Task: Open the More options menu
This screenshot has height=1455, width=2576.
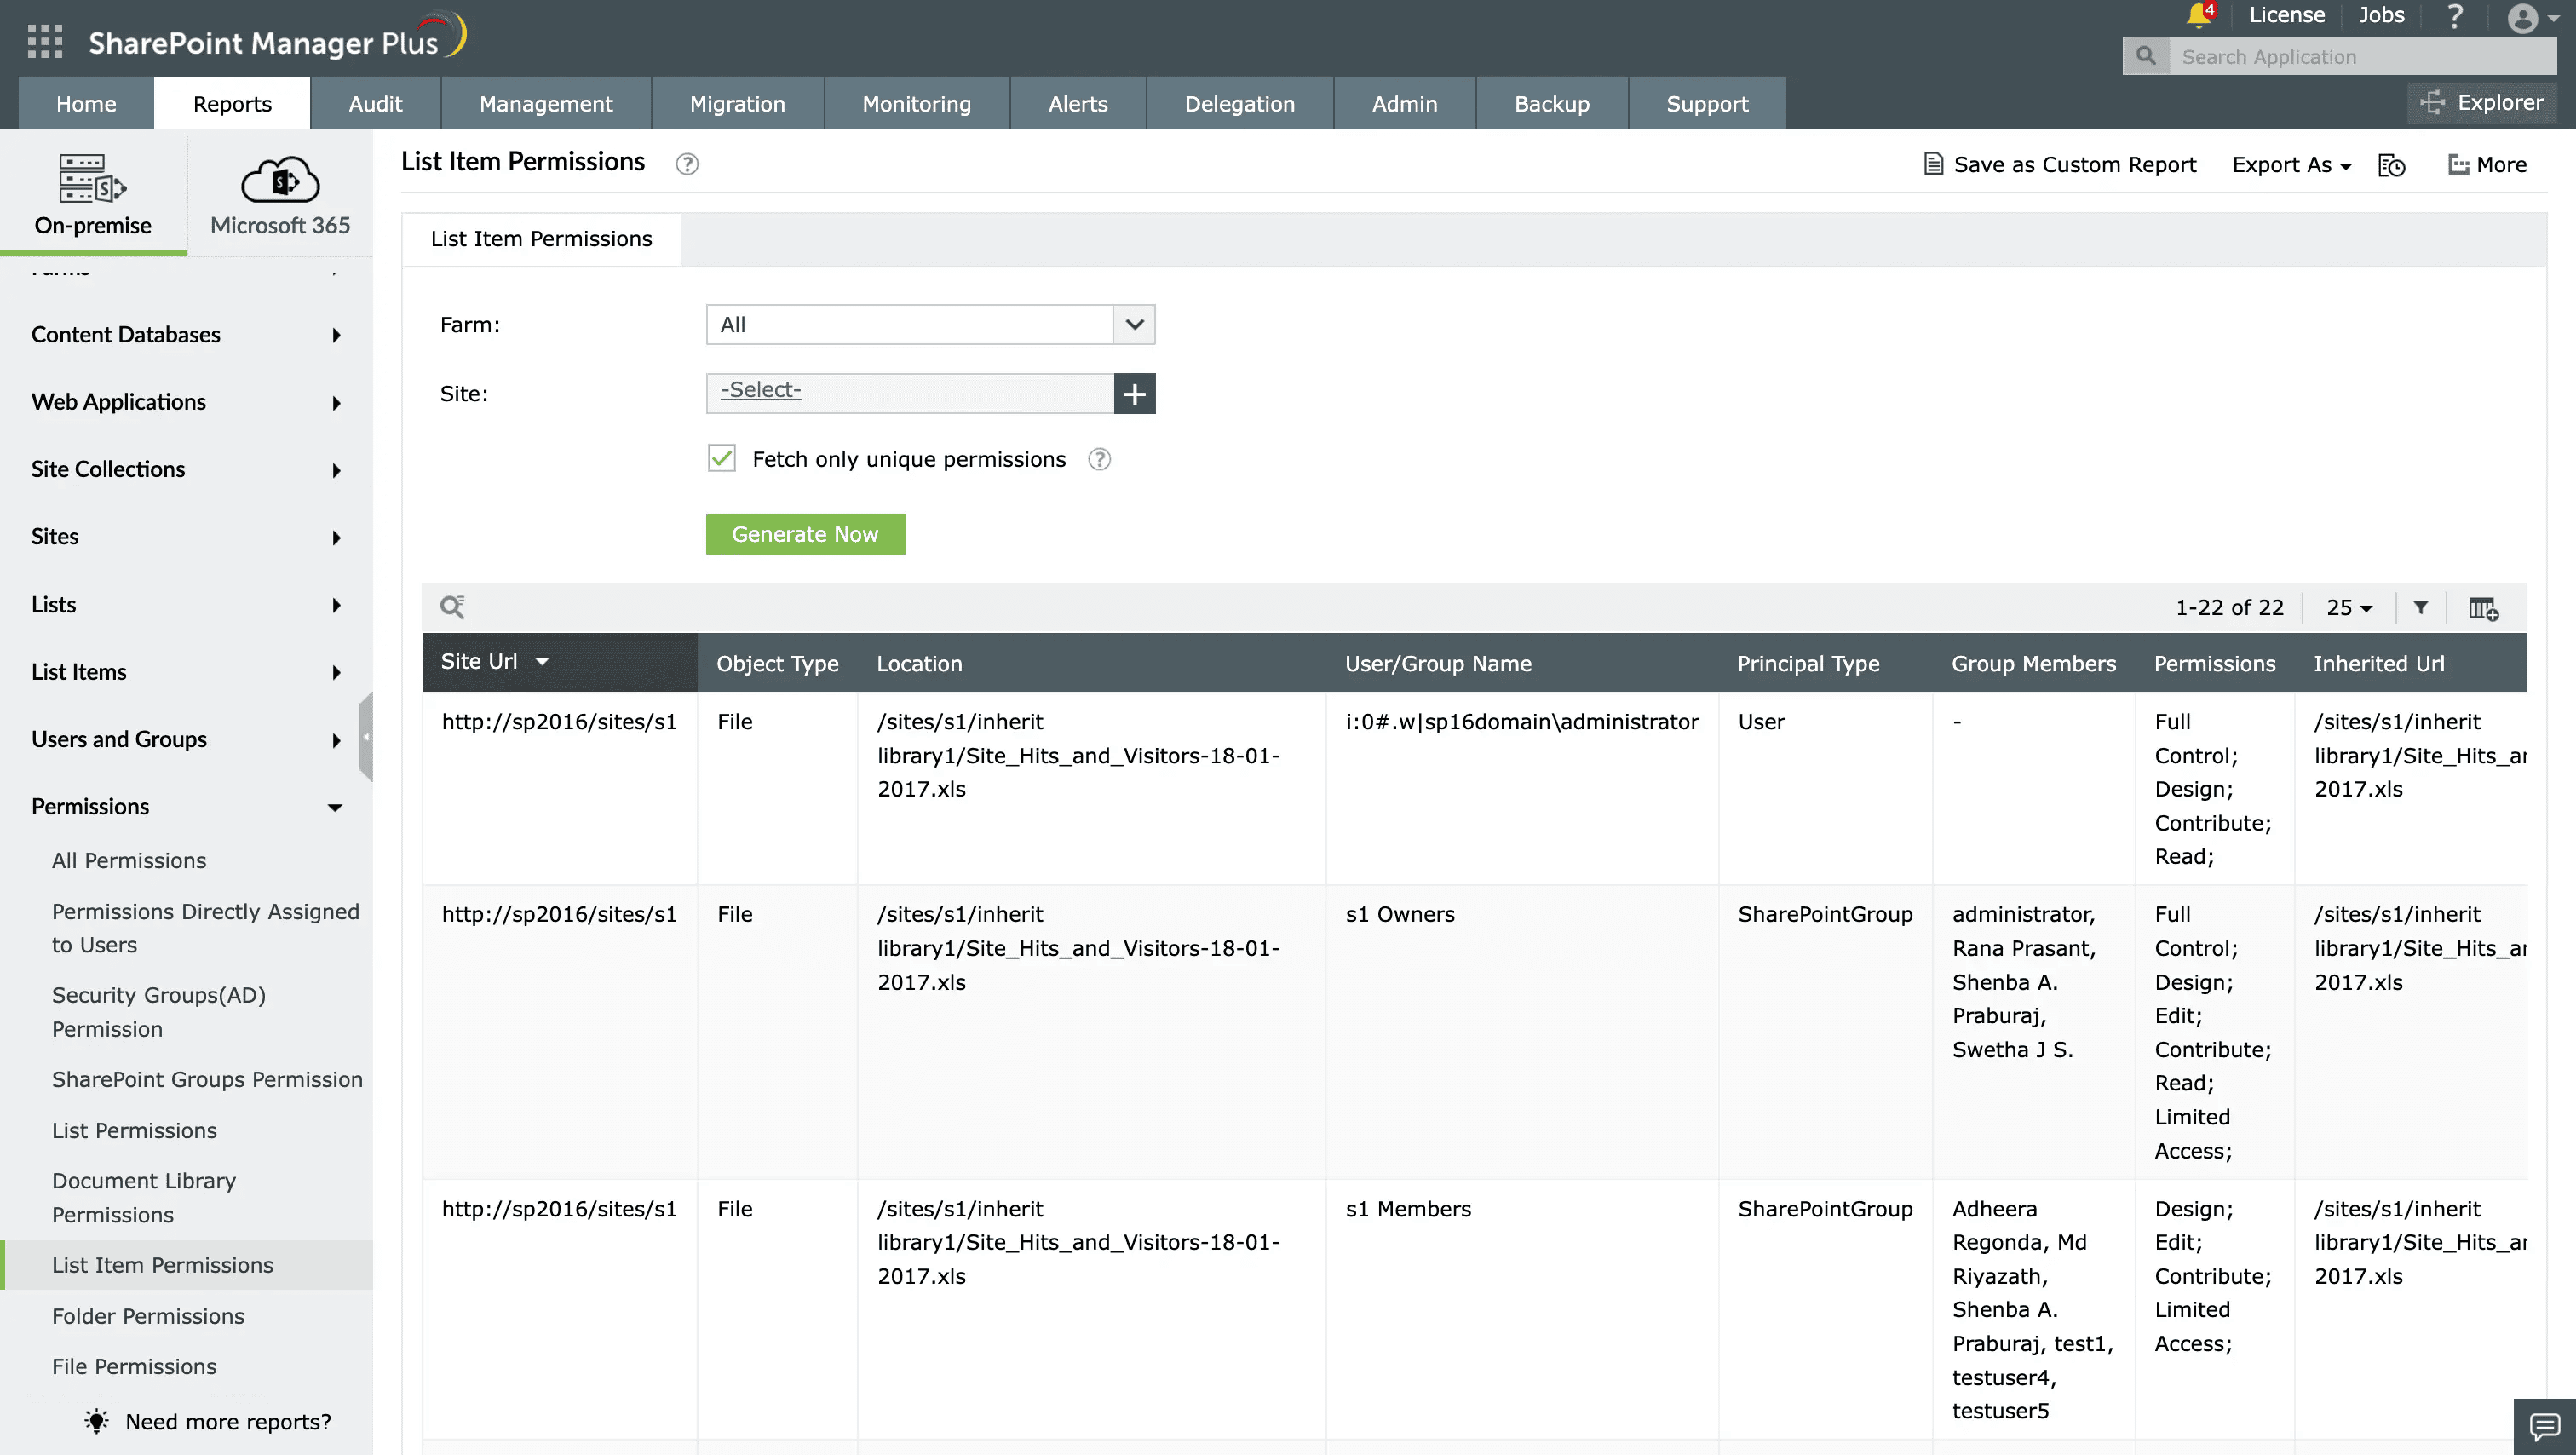Action: [2487, 164]
